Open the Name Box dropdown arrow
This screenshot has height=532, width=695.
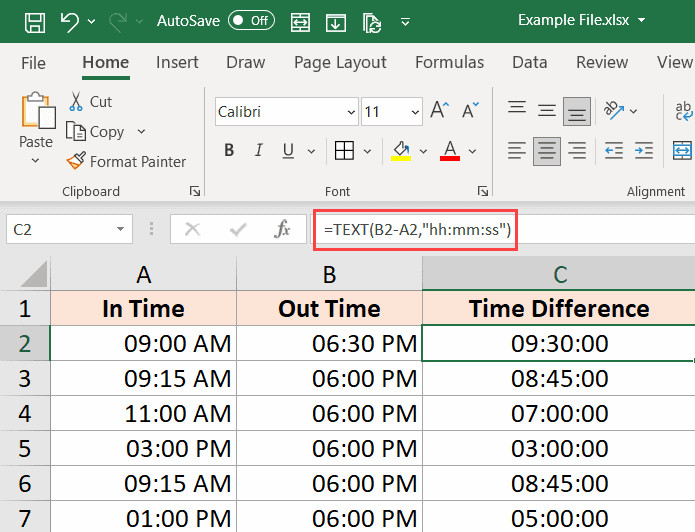[x=121, y=230]
